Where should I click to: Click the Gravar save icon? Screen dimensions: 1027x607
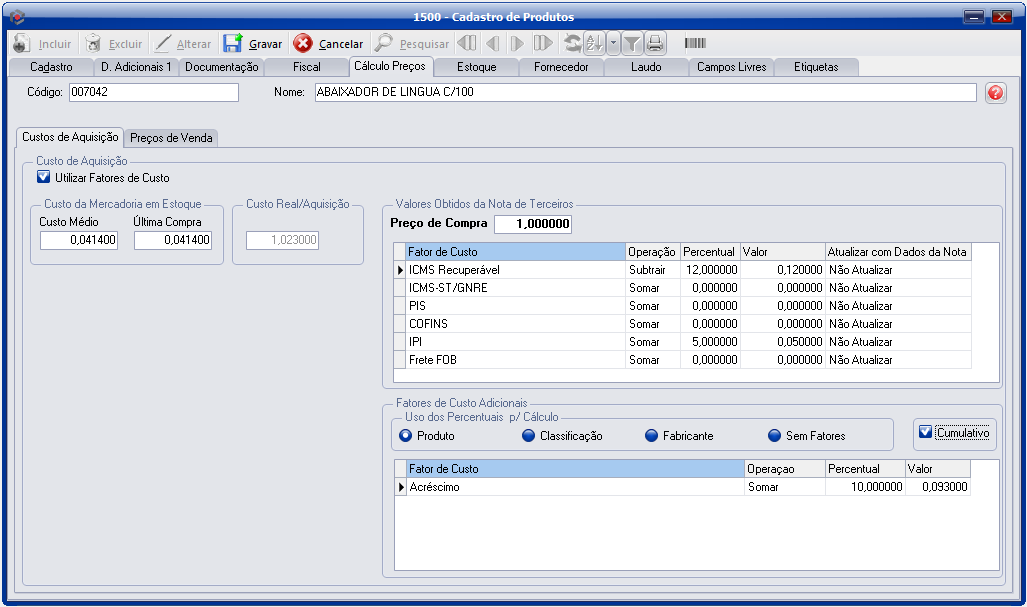pos(233,44)
